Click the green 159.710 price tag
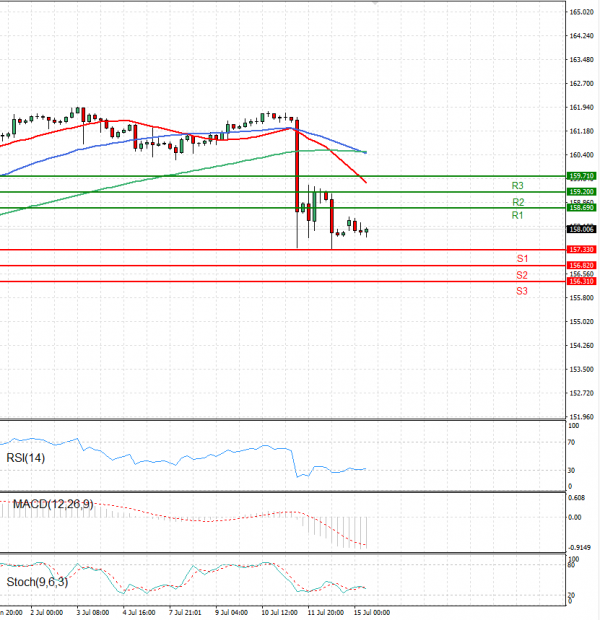This screenshot has height=620, width=600. point(581,176)
